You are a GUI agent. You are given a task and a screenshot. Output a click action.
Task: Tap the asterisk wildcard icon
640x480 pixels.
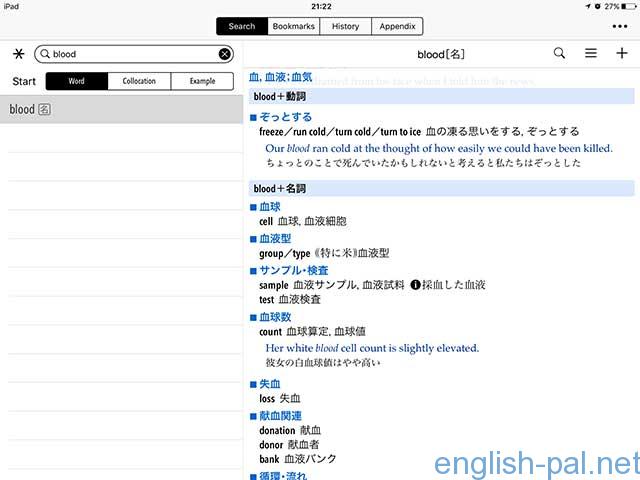coord(18,54)
